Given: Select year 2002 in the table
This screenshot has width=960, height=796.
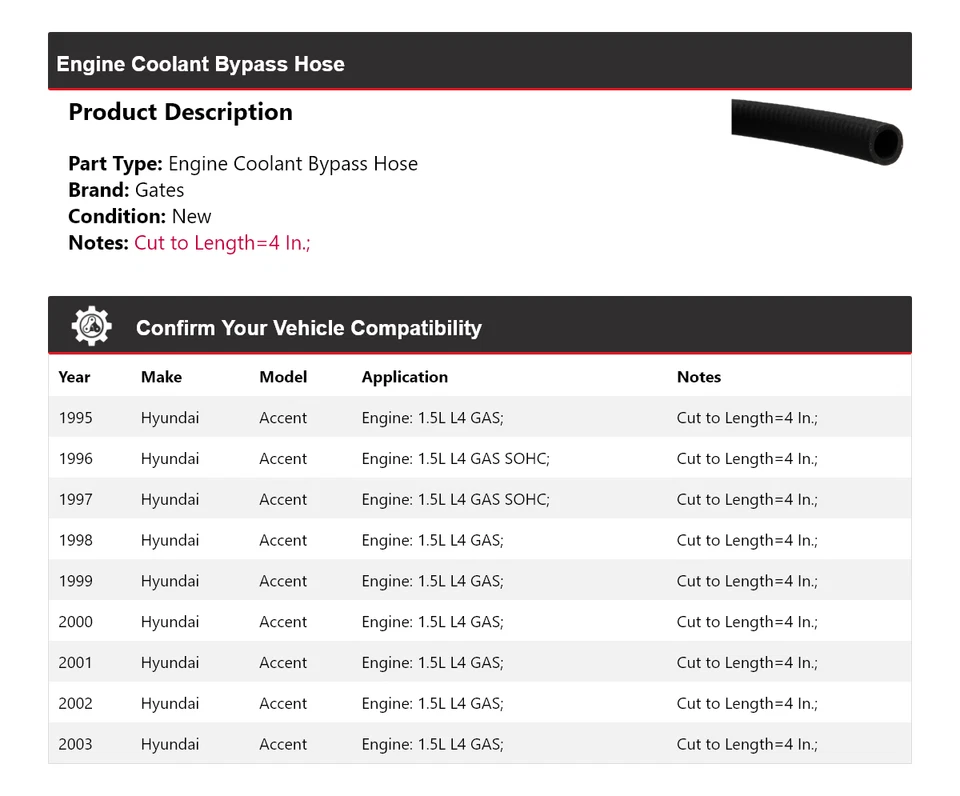Looking at the screenshot, I should point(76,704).
